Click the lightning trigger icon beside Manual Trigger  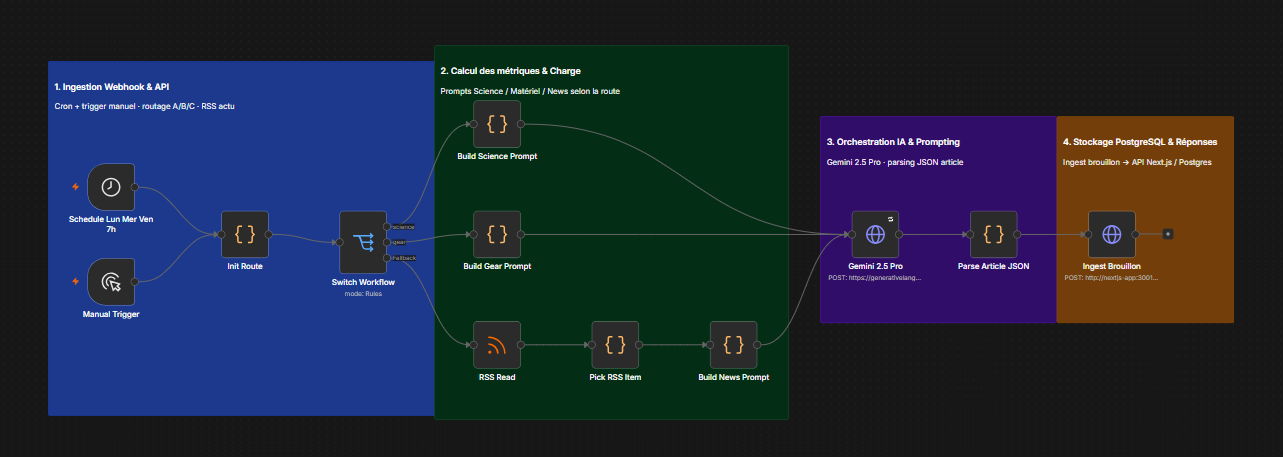[x=75, y=283]
